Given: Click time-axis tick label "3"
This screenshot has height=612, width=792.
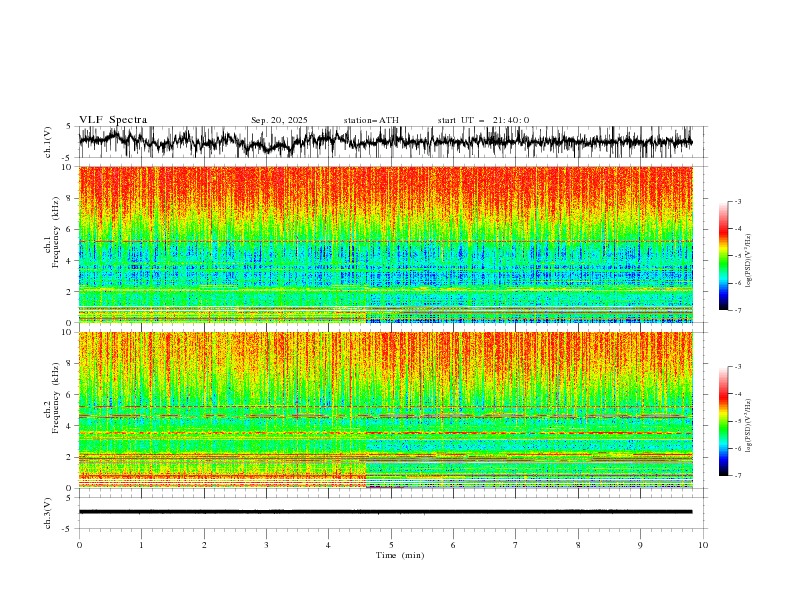Looking at the screenshot, I should (x=267, y=545).
